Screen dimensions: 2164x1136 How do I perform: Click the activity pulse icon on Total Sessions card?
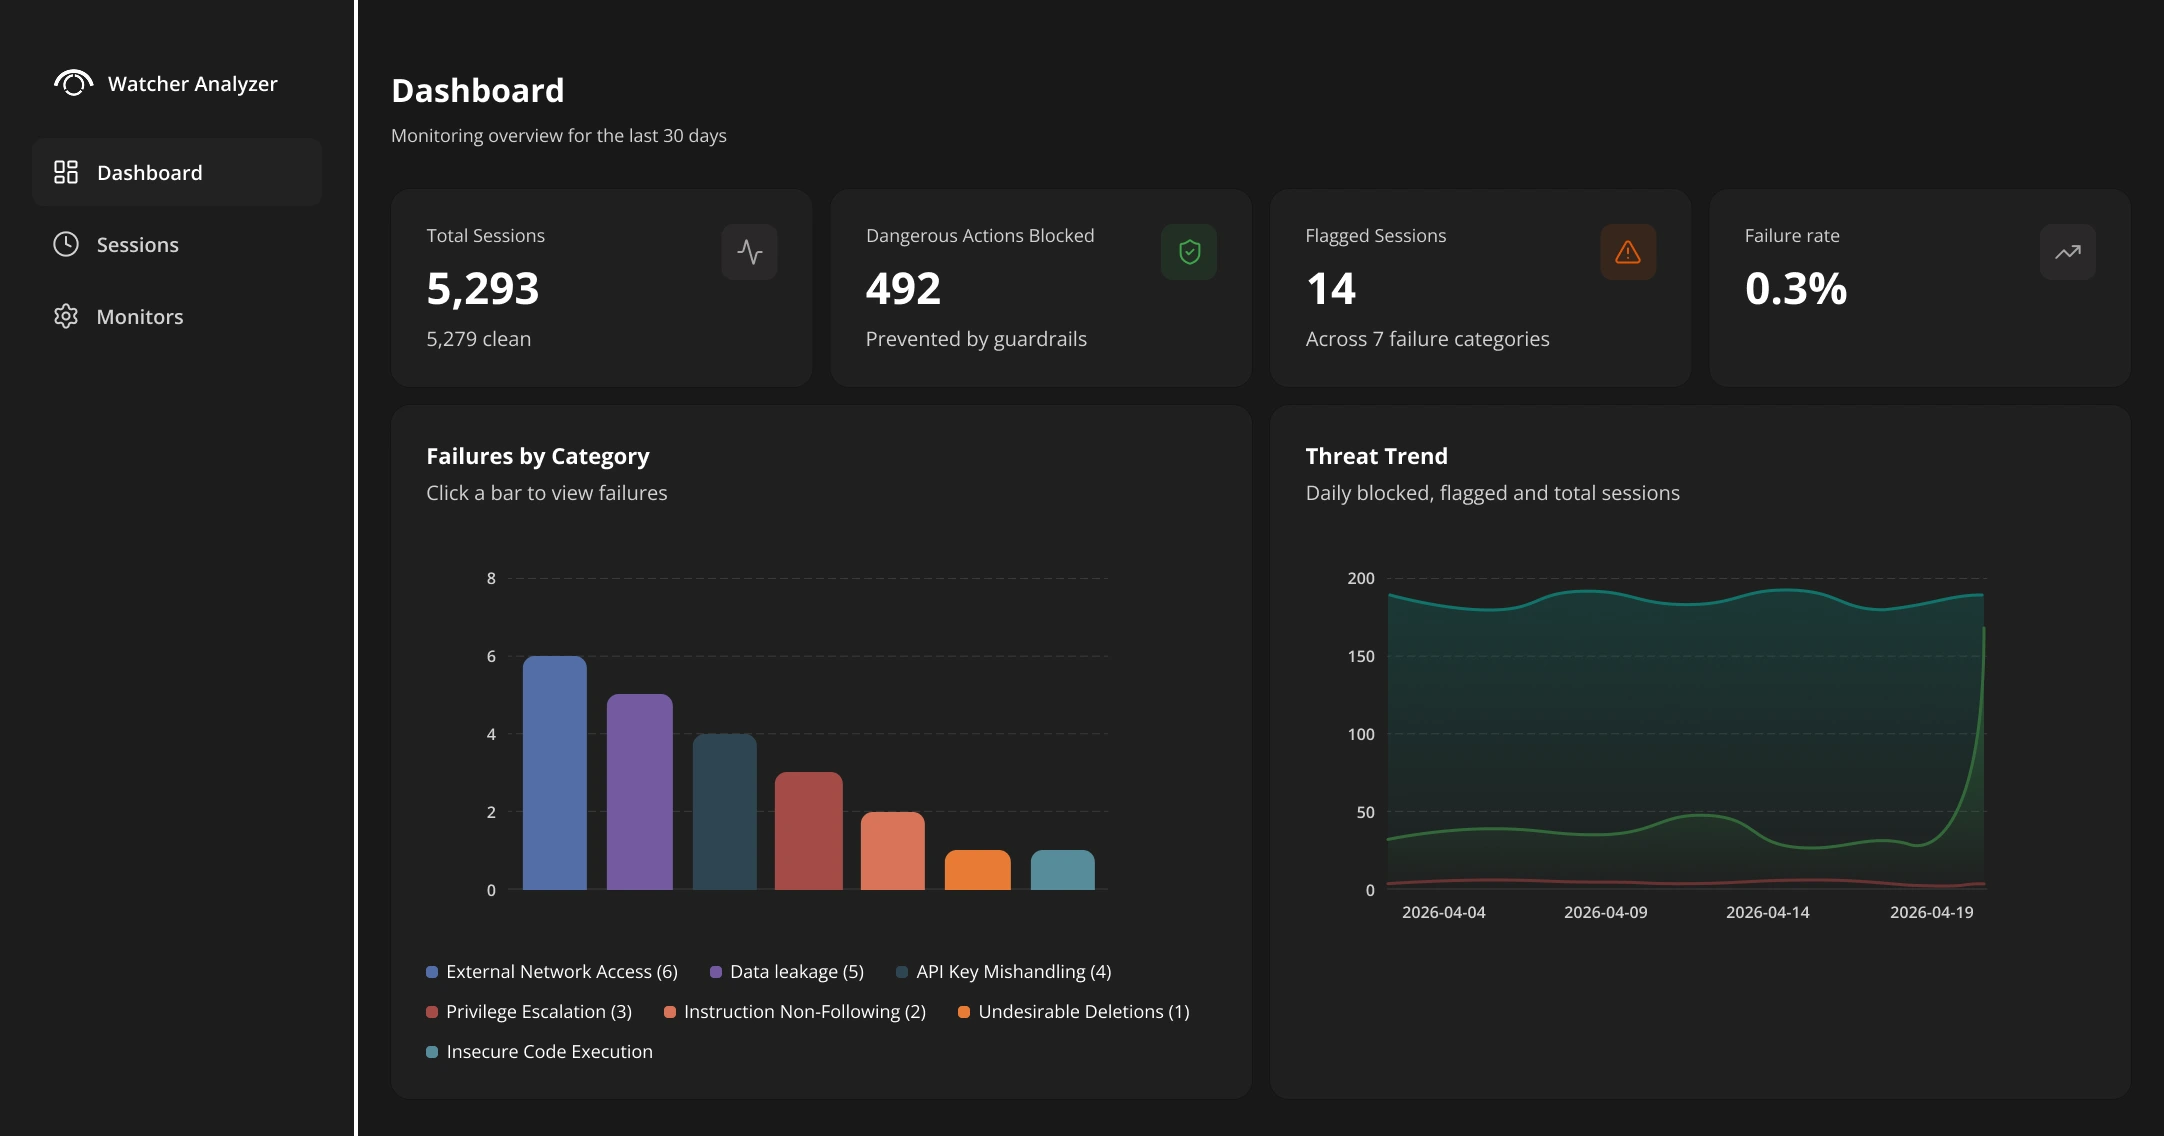[750, 252]
